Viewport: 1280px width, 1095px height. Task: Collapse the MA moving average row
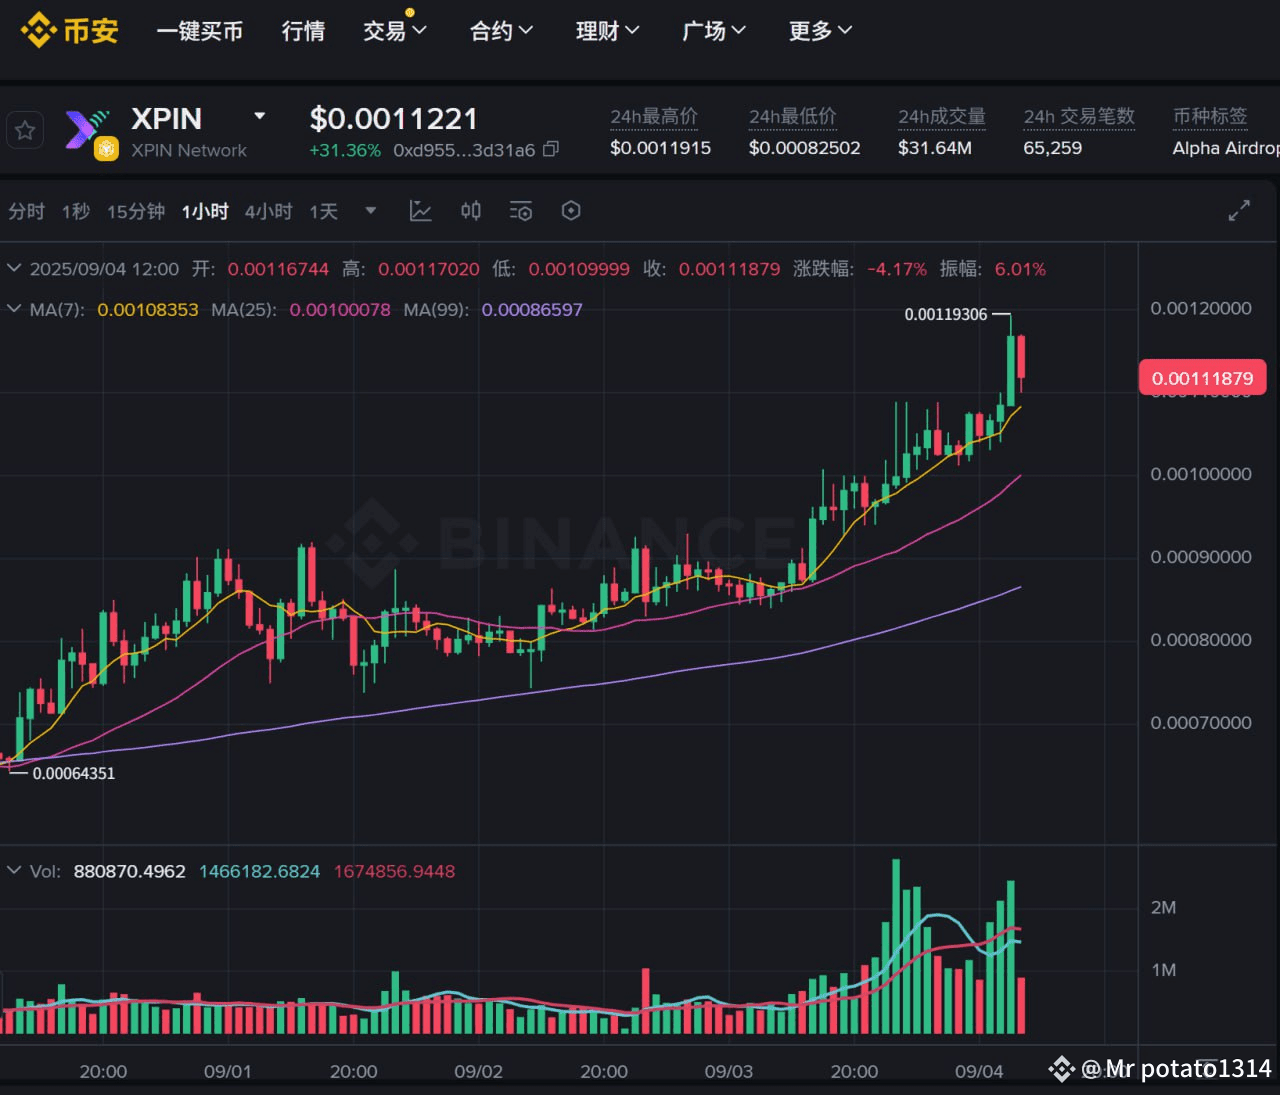tap(13, 310)
